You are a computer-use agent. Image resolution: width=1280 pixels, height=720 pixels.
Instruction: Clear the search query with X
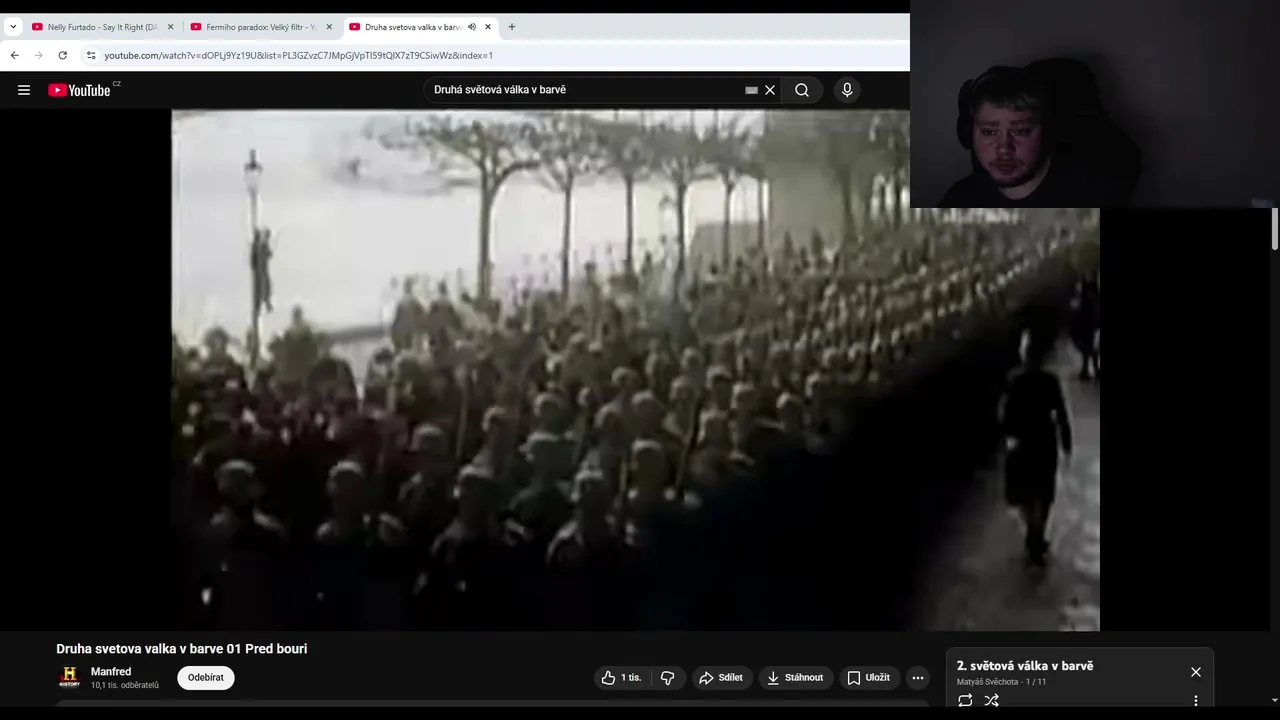[770, 90]
